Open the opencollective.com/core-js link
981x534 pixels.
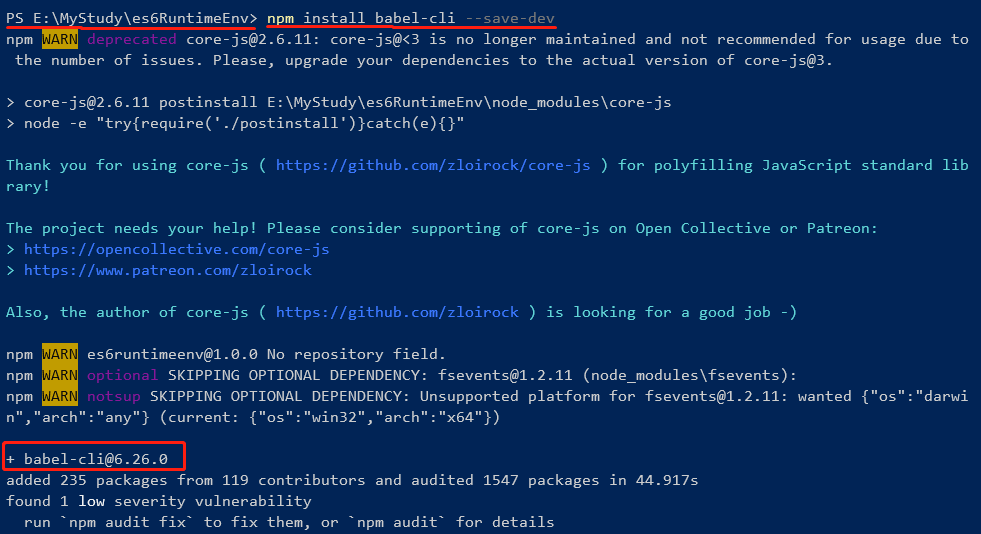[176, 249]
